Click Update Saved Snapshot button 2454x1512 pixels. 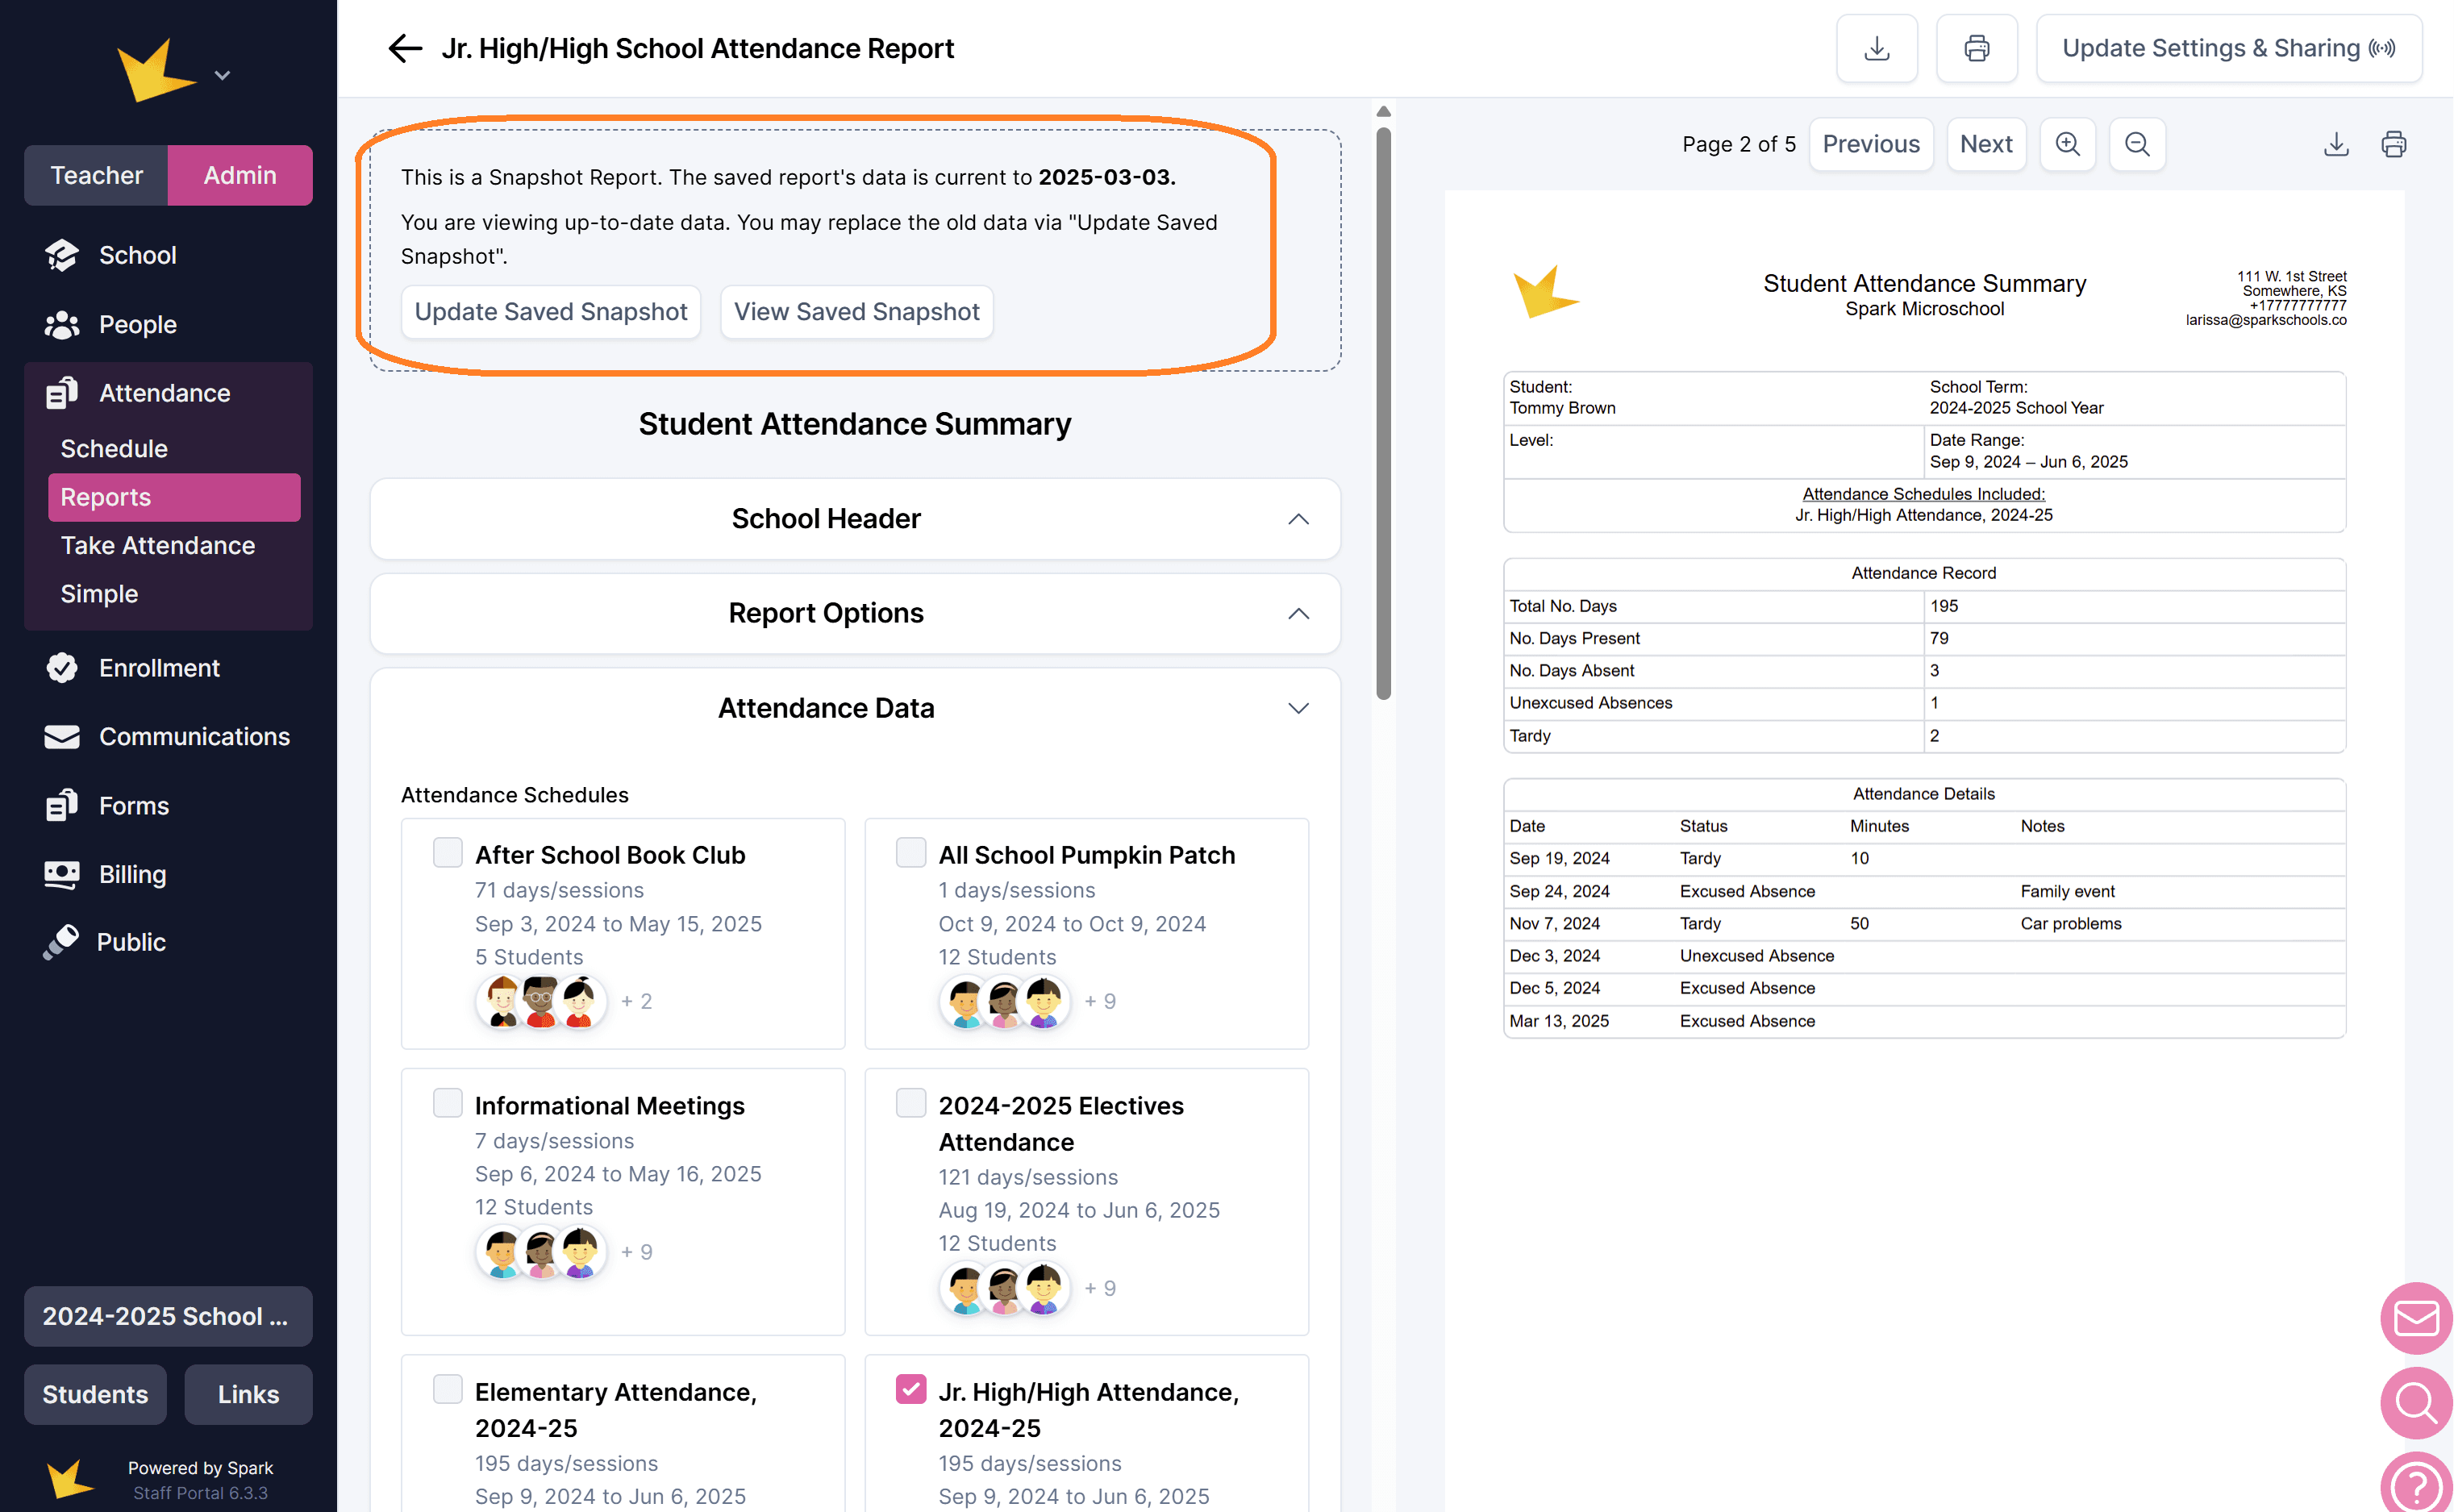coord(550,312)
